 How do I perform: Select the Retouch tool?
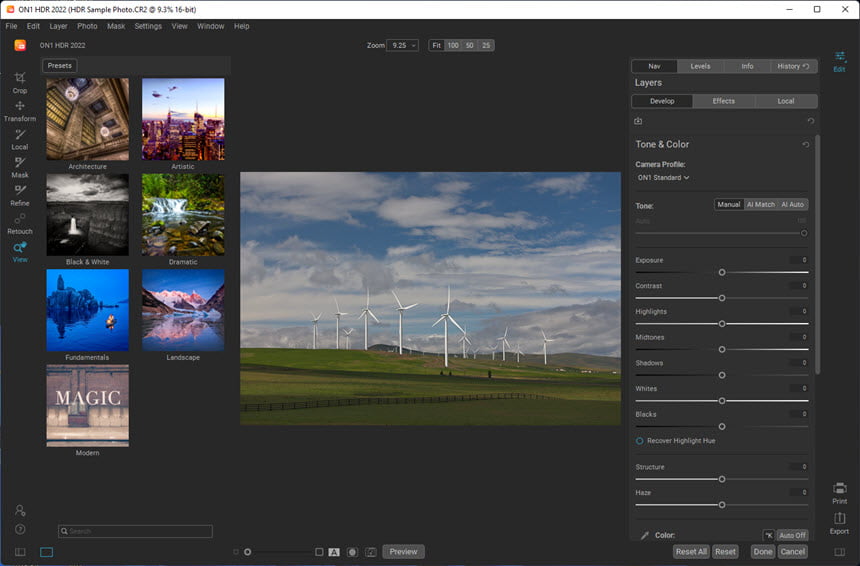20,224
